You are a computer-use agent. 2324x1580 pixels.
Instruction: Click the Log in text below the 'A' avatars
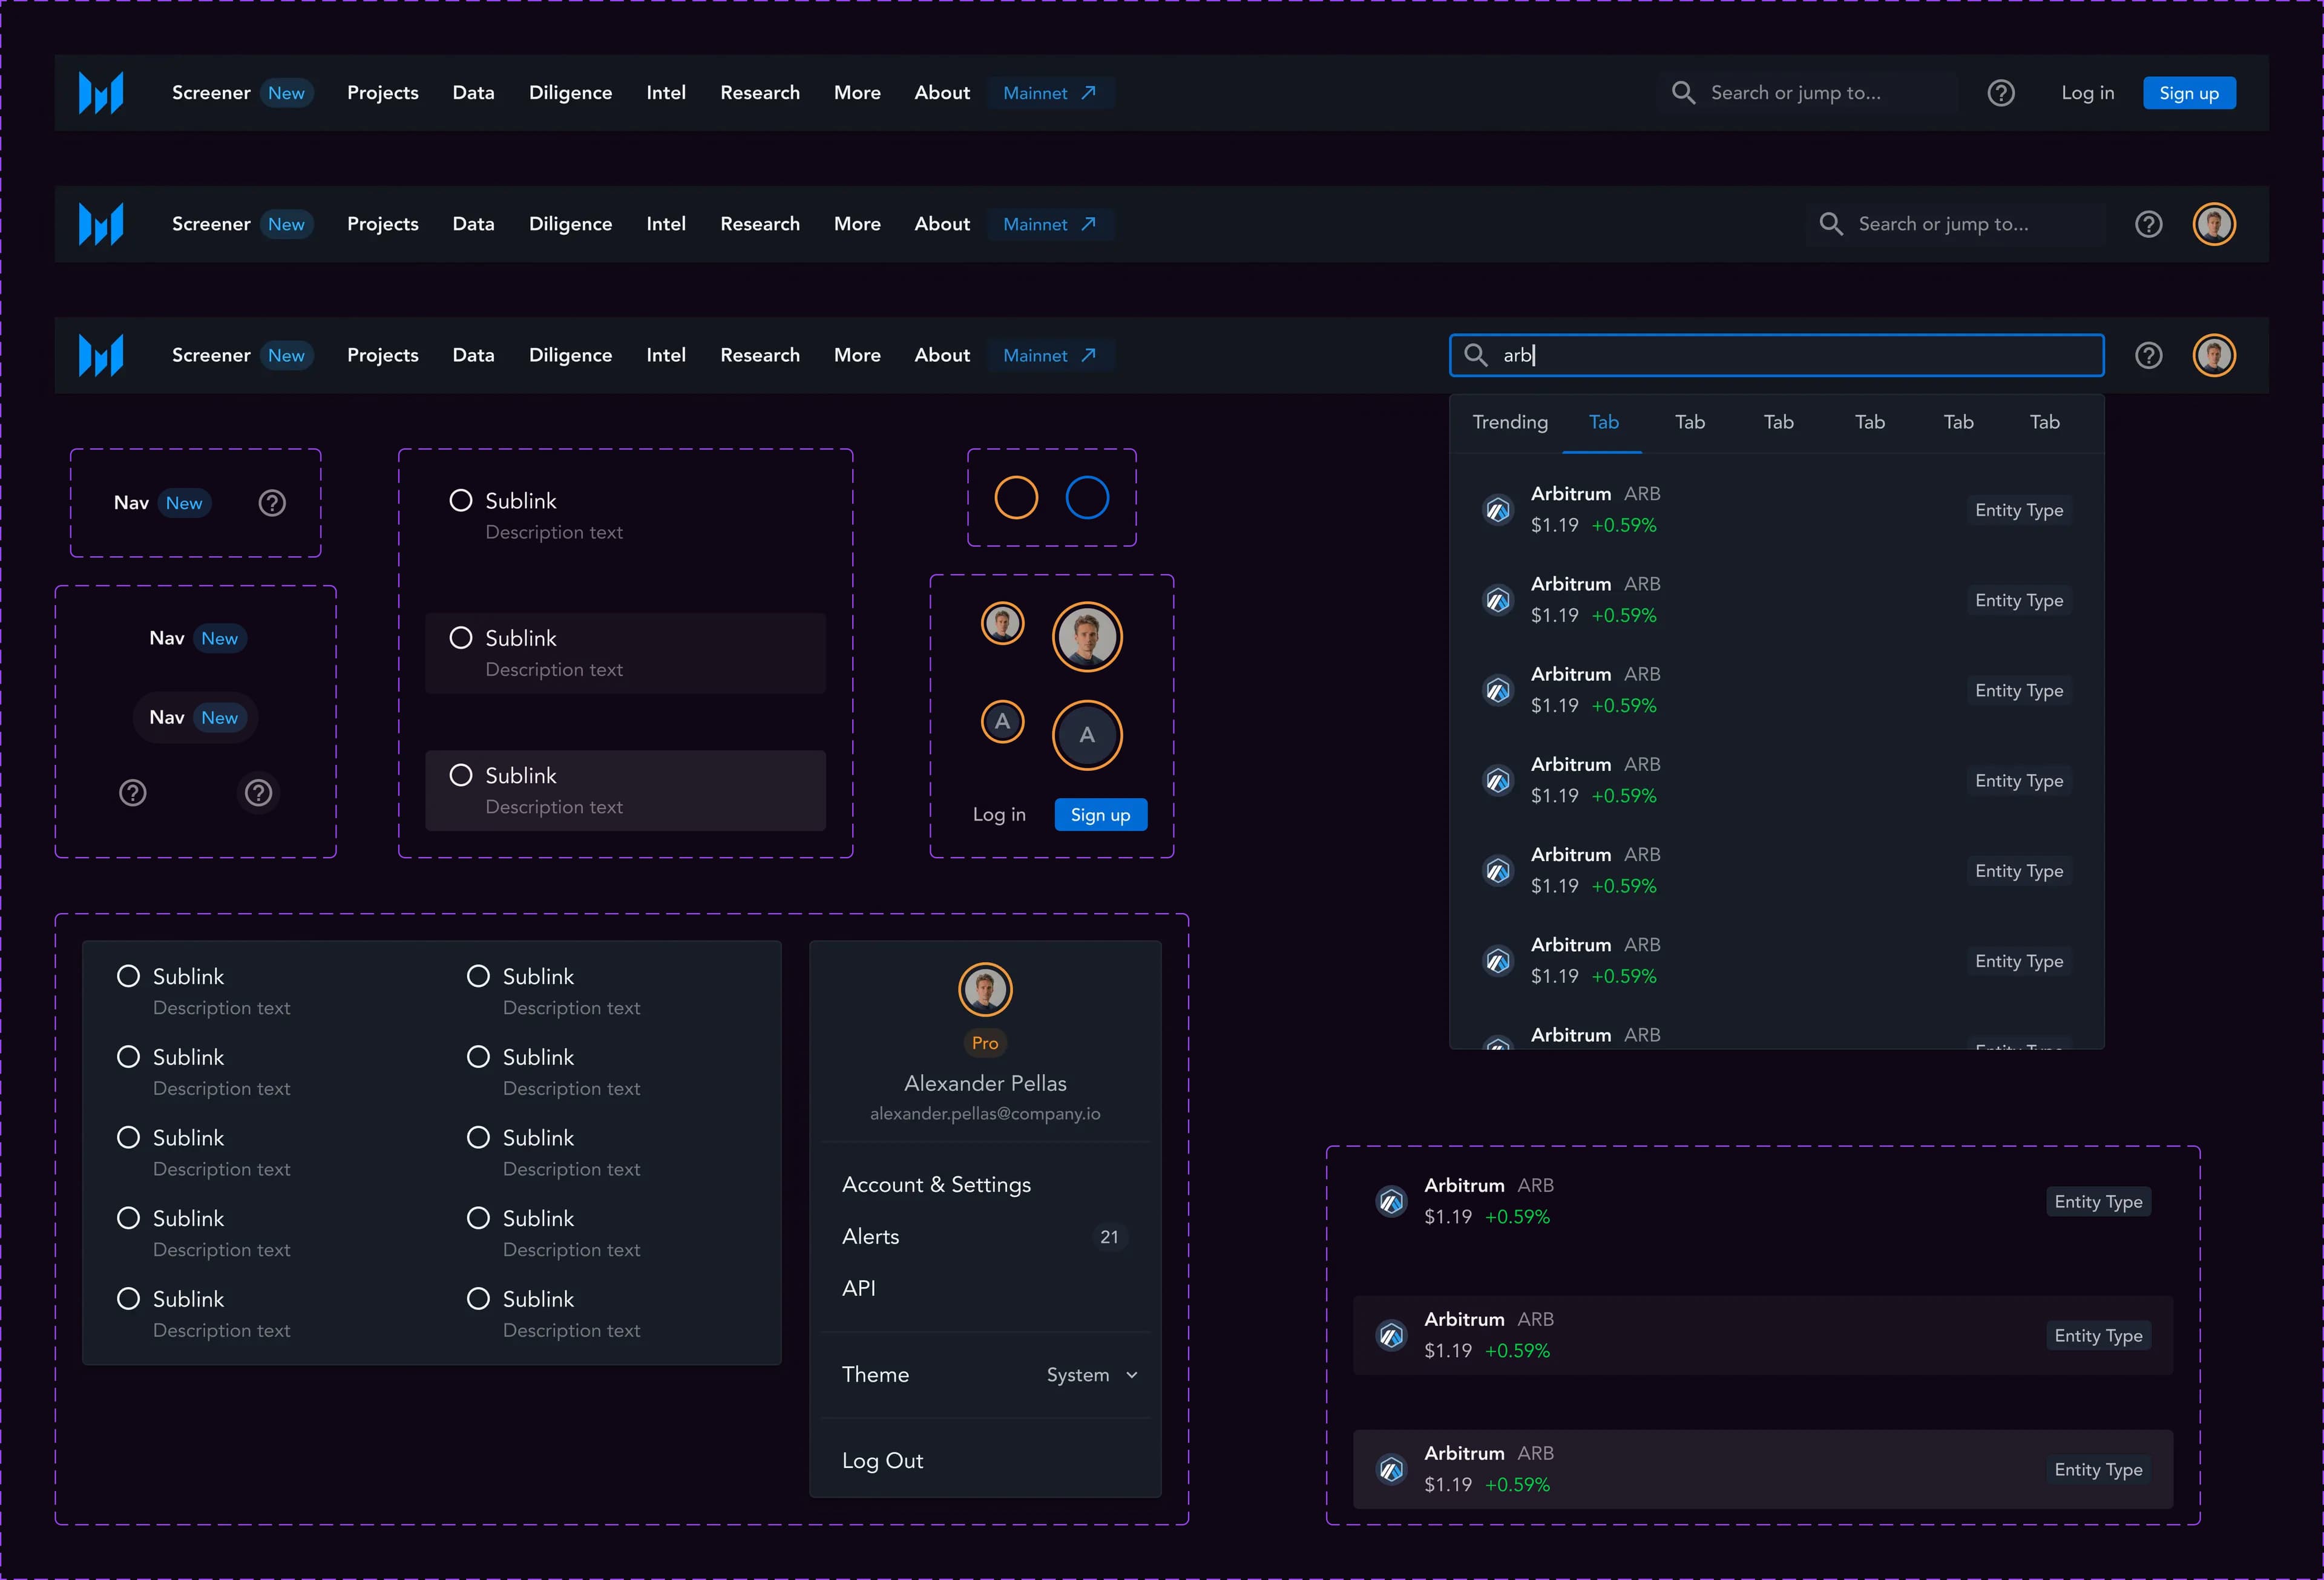click(x=999, y=815)
